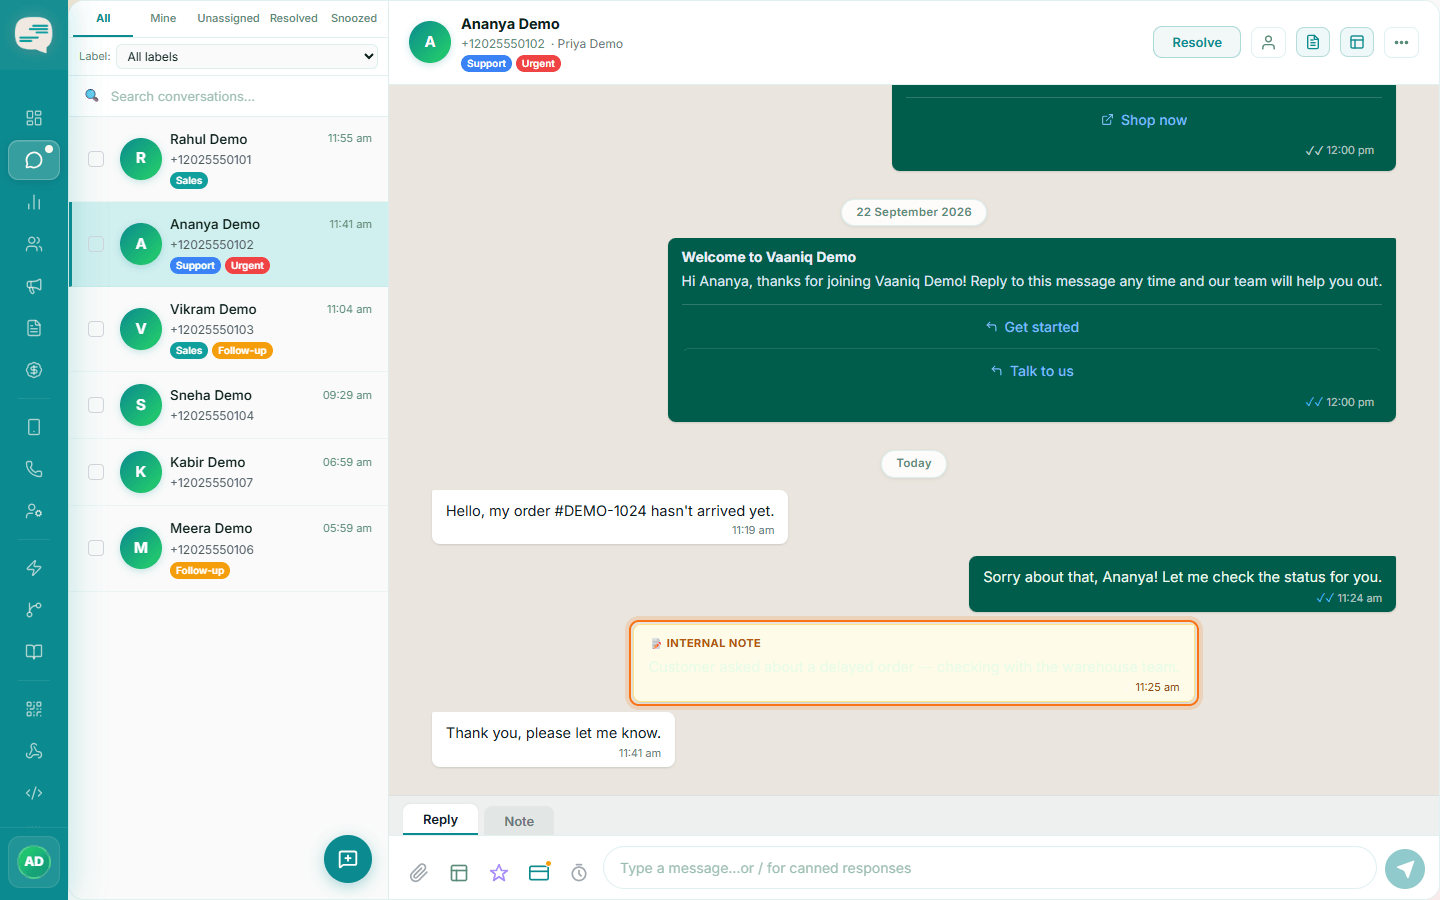Click the card icon with orange dot
The image size is (1440, 900).
[x=539, y=872]
